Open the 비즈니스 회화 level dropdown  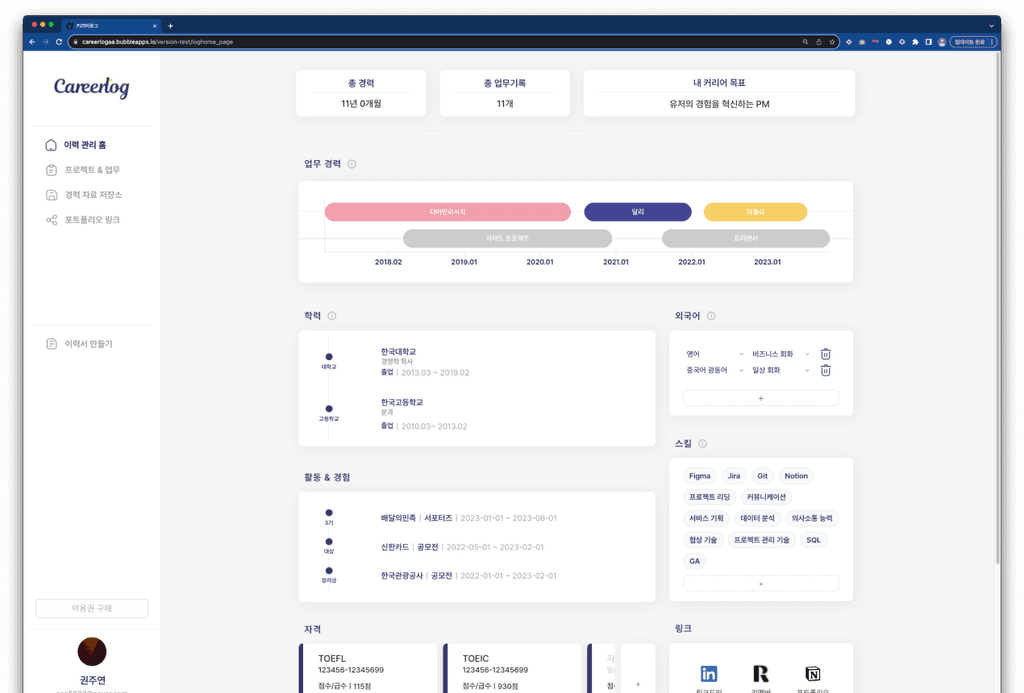pyautogui.click(x=780, y=354)
